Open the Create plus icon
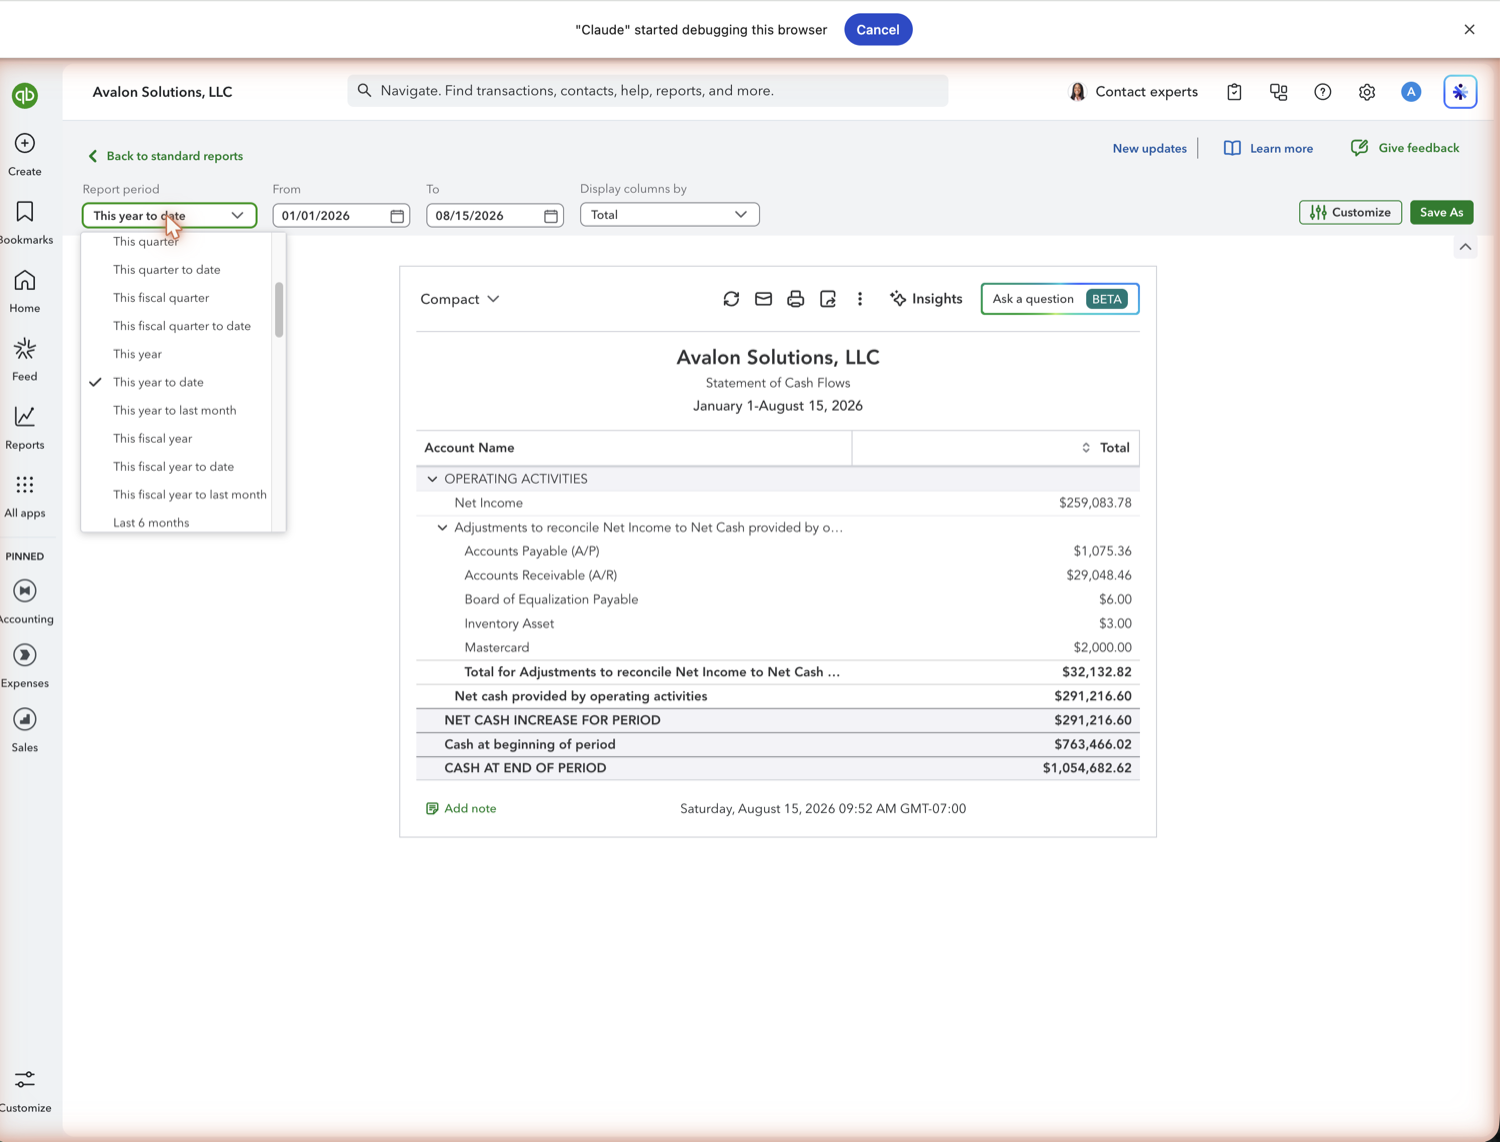 tap(25, 144)
